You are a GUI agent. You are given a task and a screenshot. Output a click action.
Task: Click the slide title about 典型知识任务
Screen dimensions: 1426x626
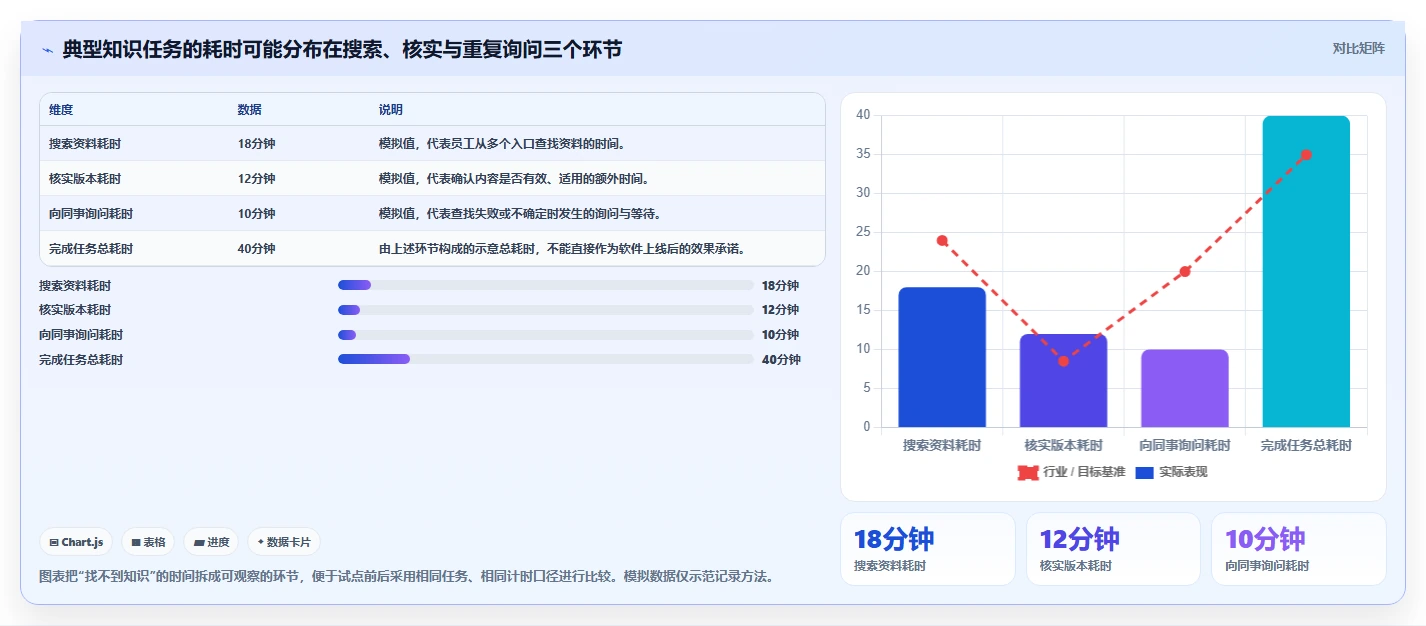click(x=342, y=49)
